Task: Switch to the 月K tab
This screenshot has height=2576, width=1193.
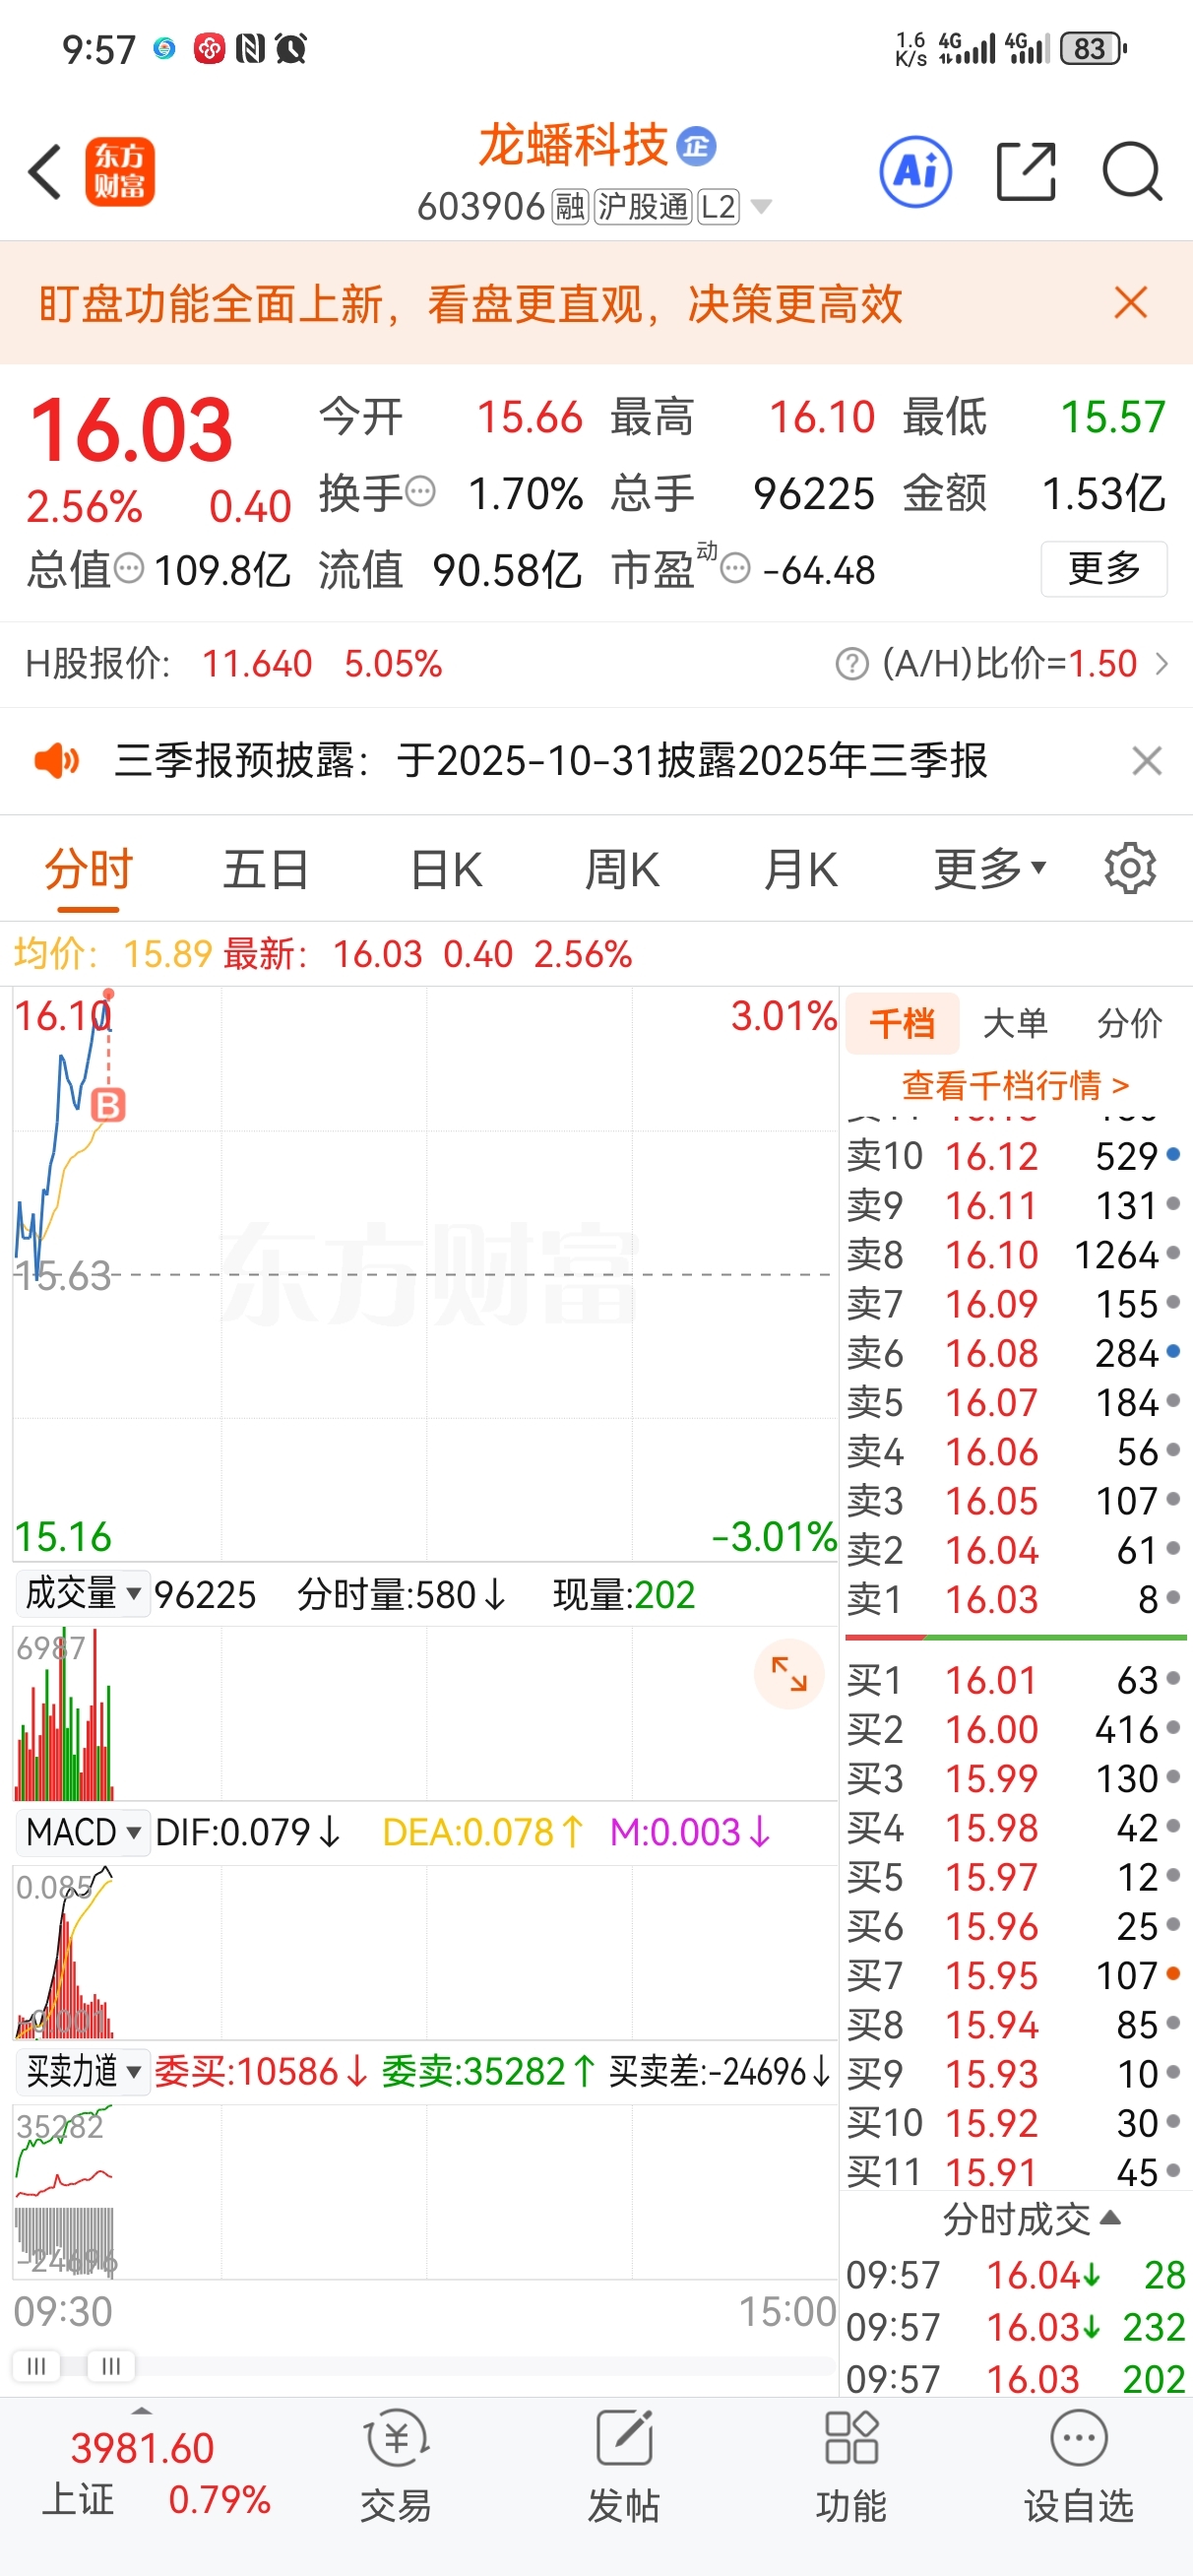Action: click(800, 868)
